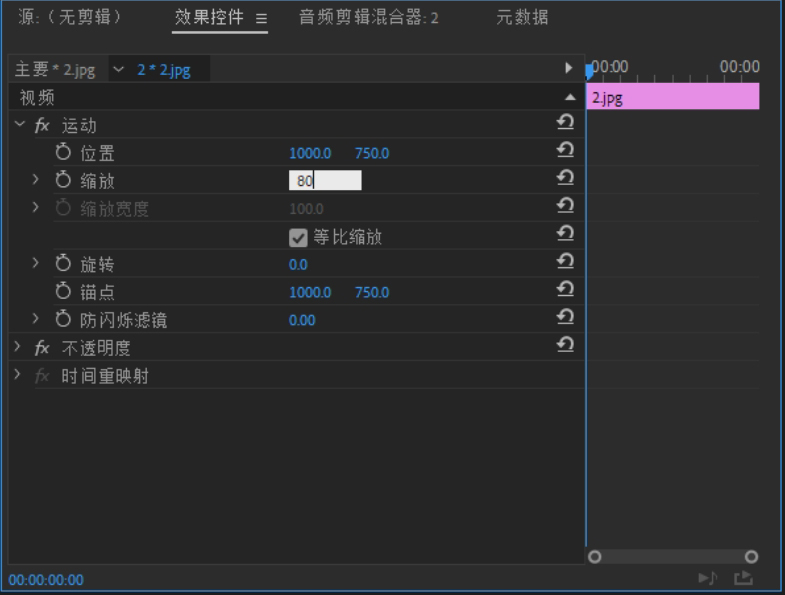Click the export frame/send icon at bottom right

[x=743, y=578]
